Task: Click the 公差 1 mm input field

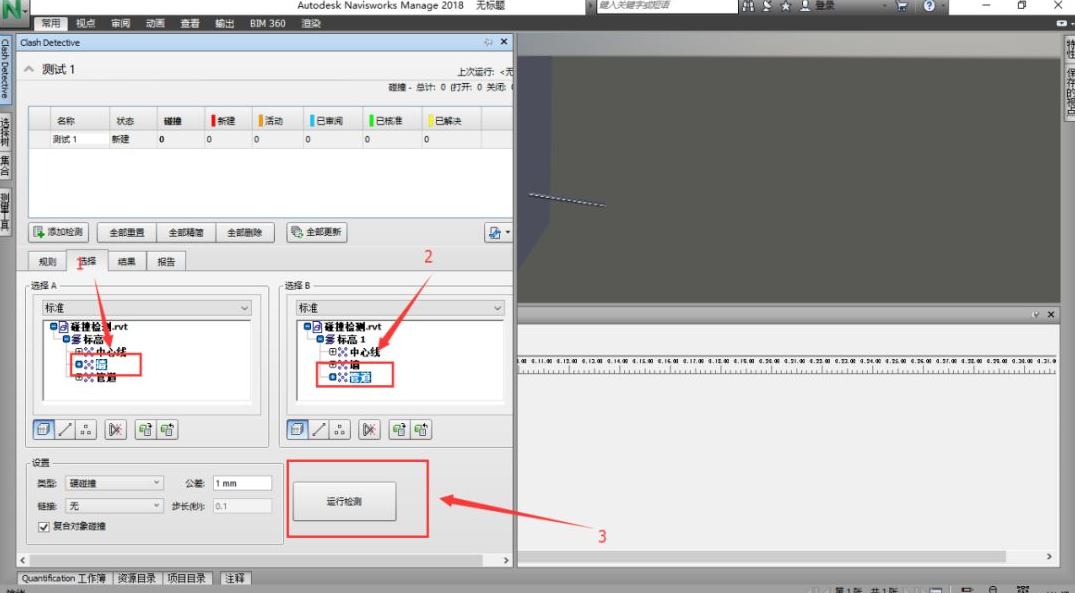Action: (243, 483)
